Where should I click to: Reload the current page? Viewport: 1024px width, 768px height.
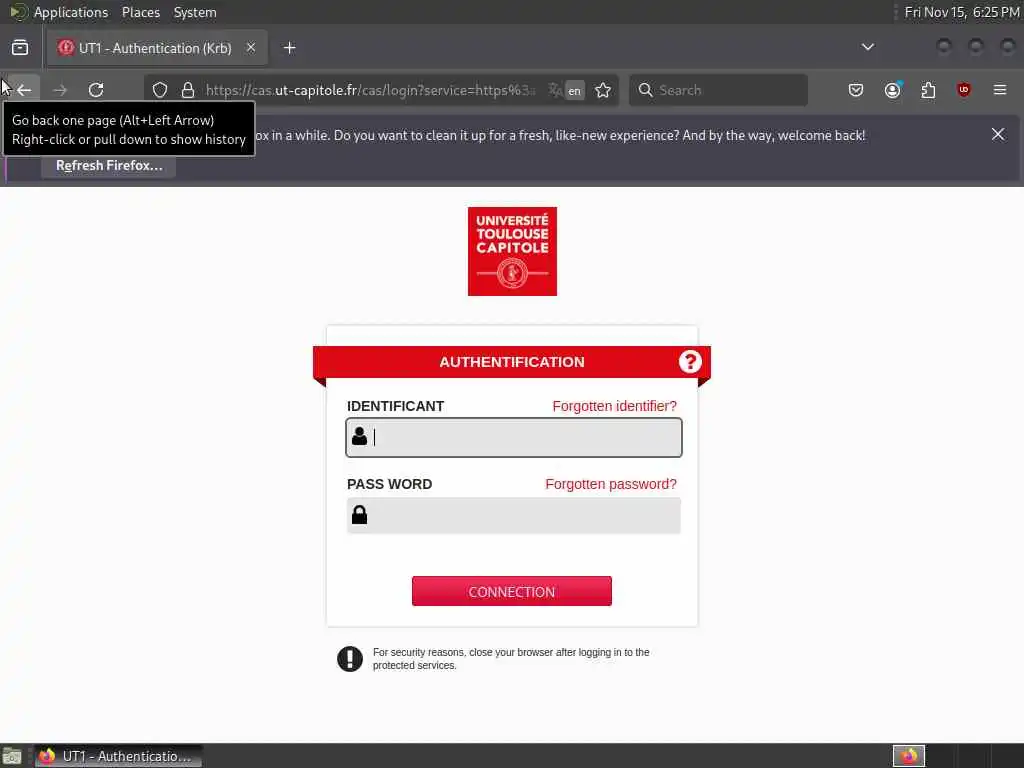96,90
